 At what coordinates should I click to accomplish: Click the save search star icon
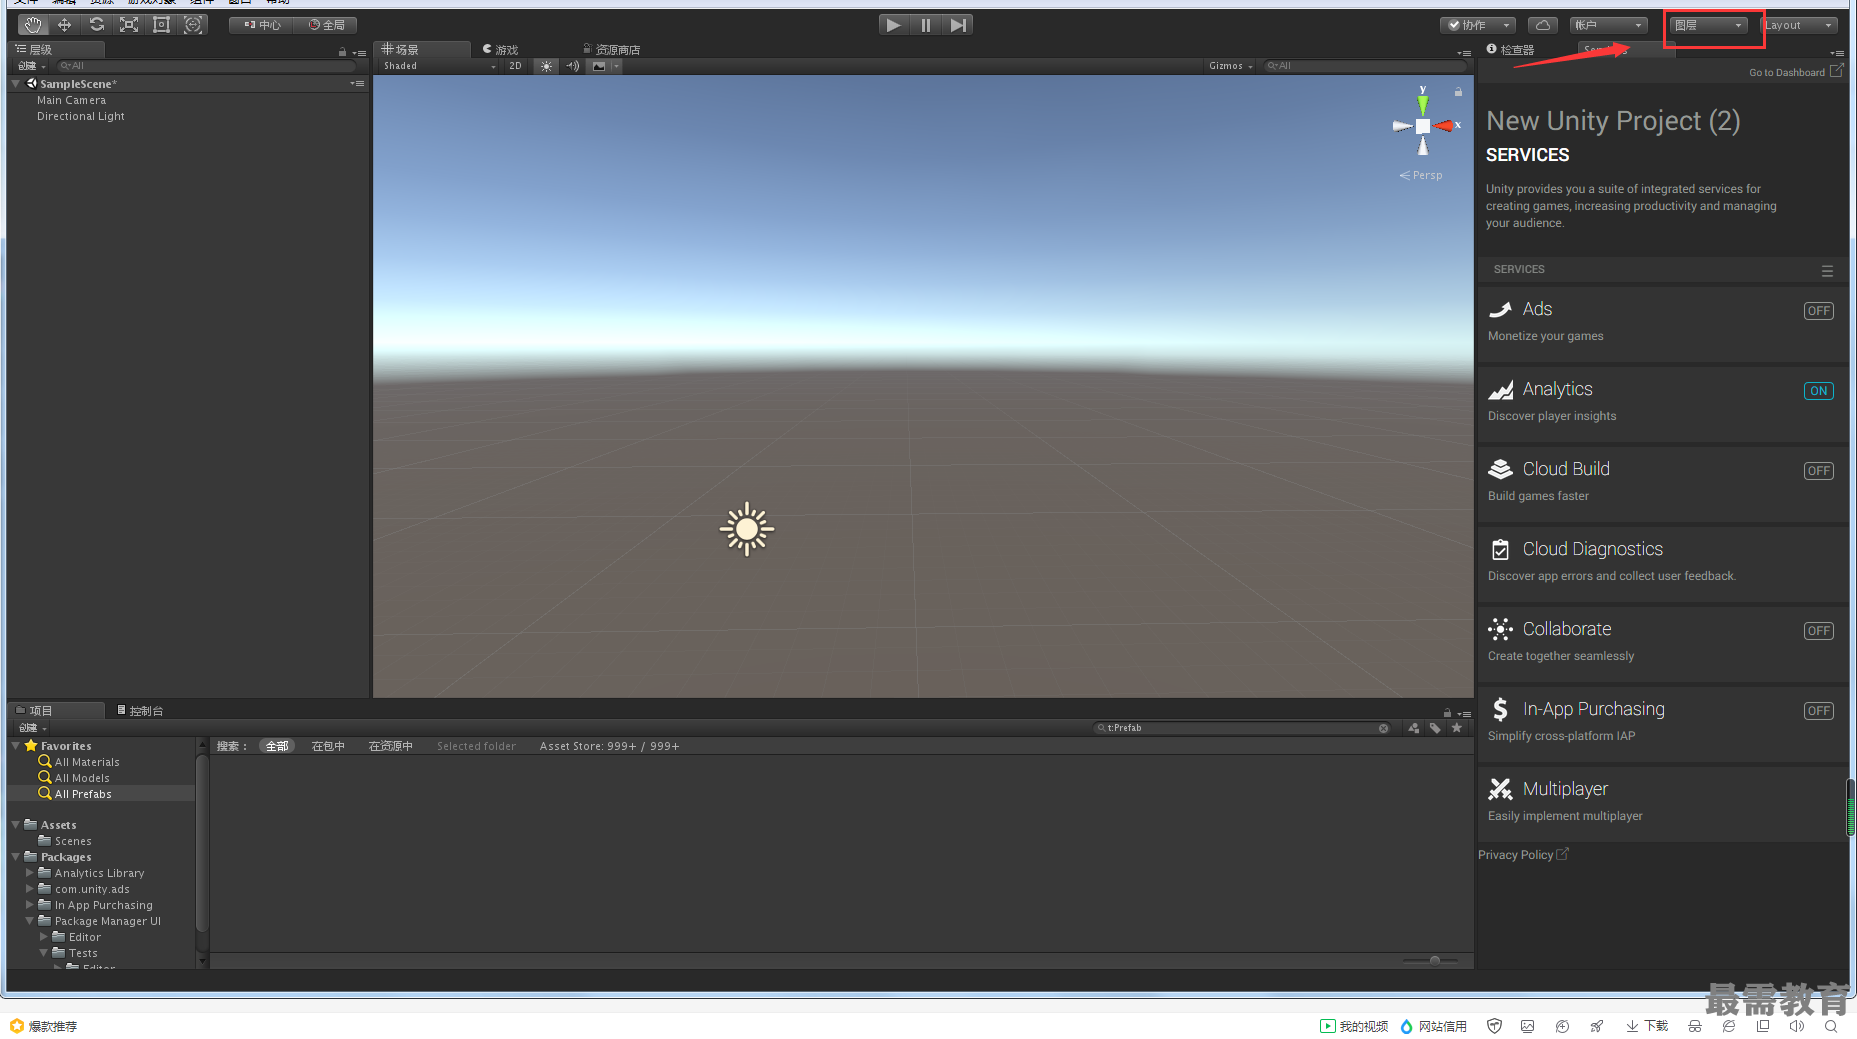1457,728
